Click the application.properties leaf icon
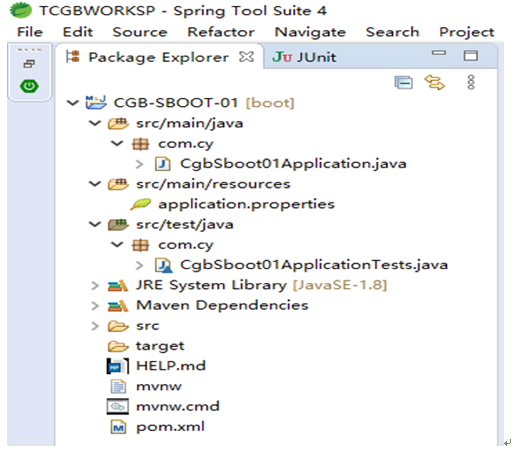The height and width of the screenshot is (453, 514). coord(140,204)
